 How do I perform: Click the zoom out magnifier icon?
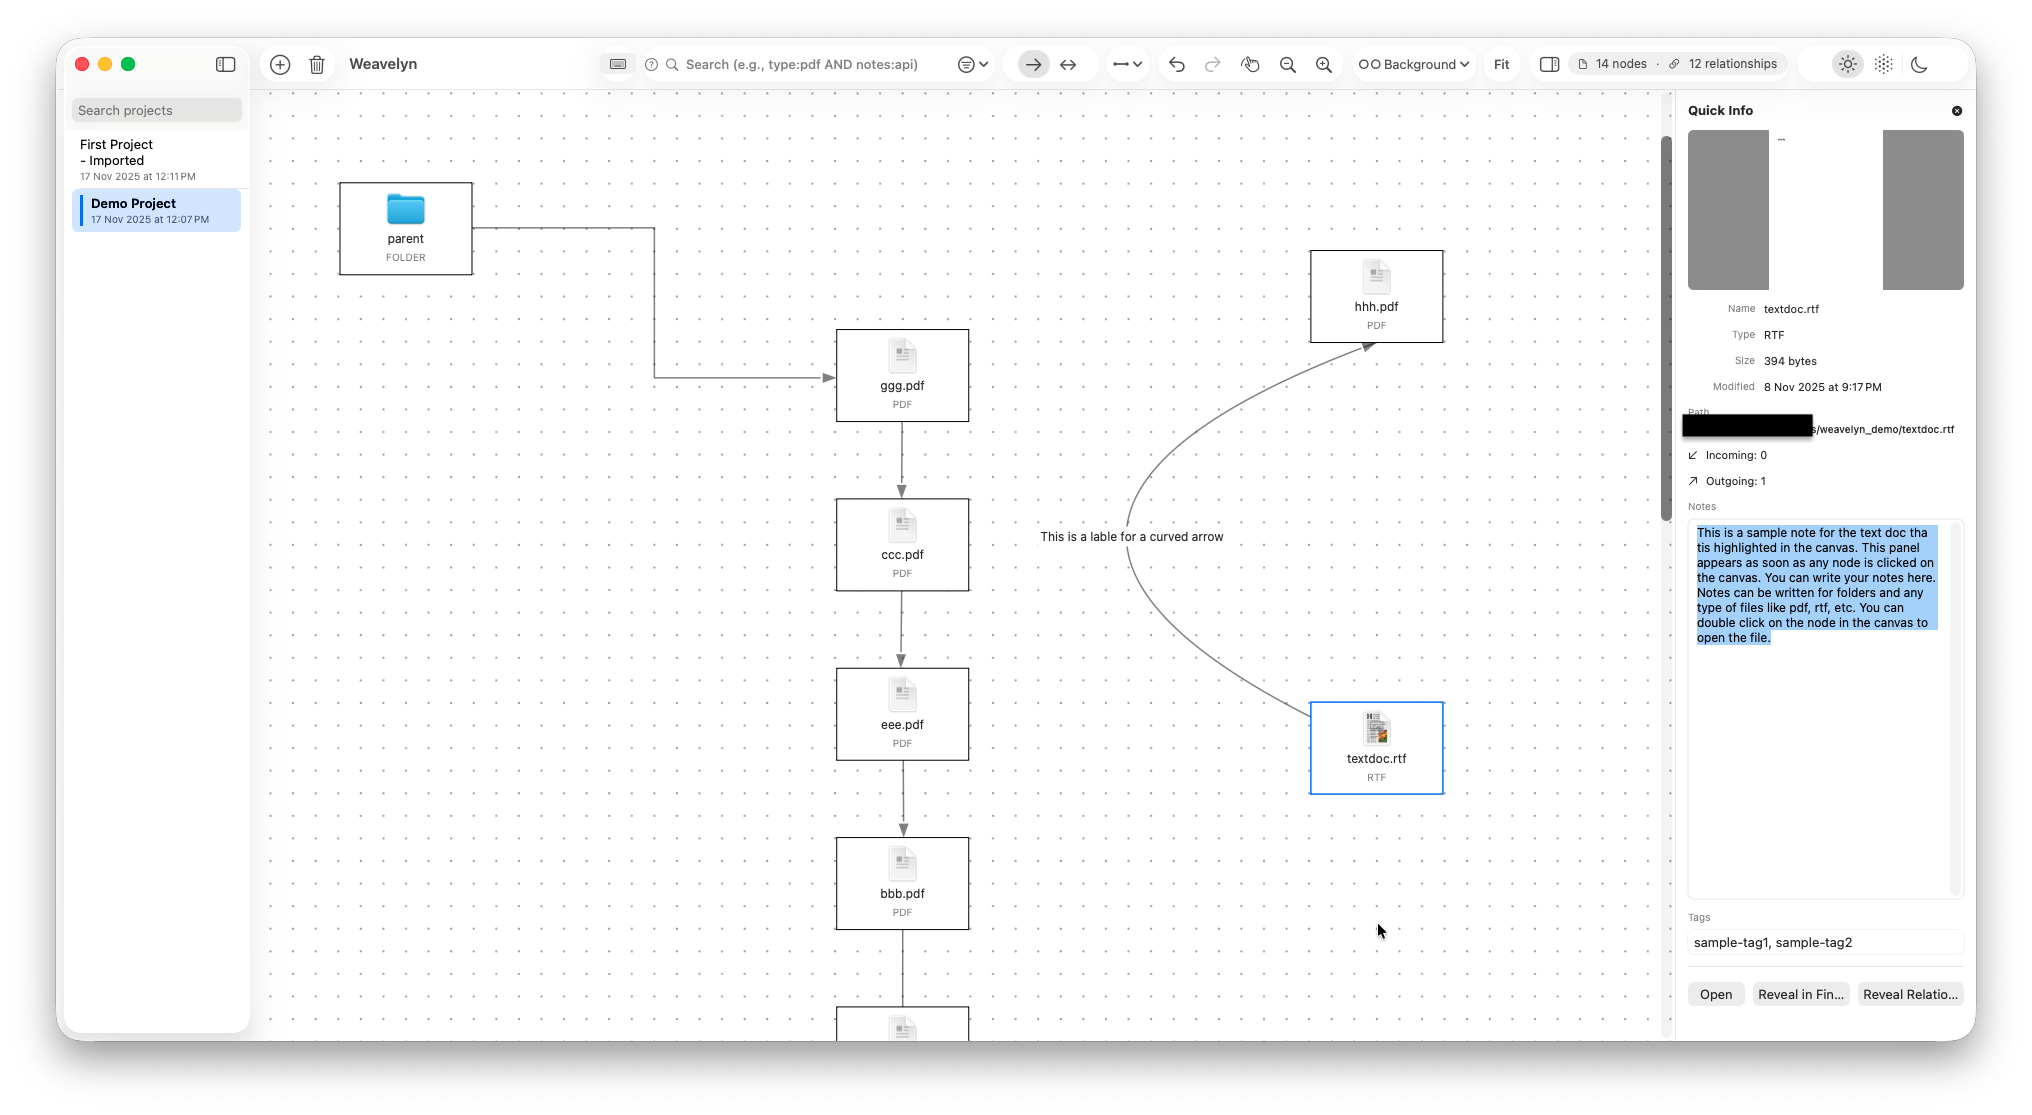pos(1288,64)
